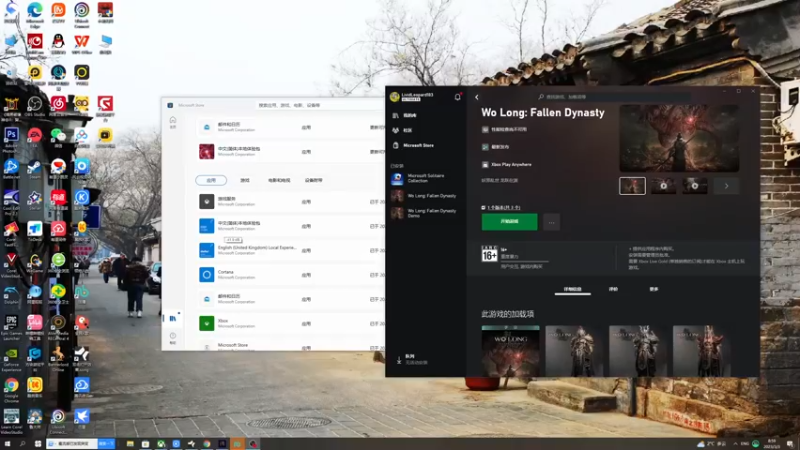Launch WPS Office desktop shortcut
Image resolution: width=800 pixels, height=450 pixels.
click(82, 43)
